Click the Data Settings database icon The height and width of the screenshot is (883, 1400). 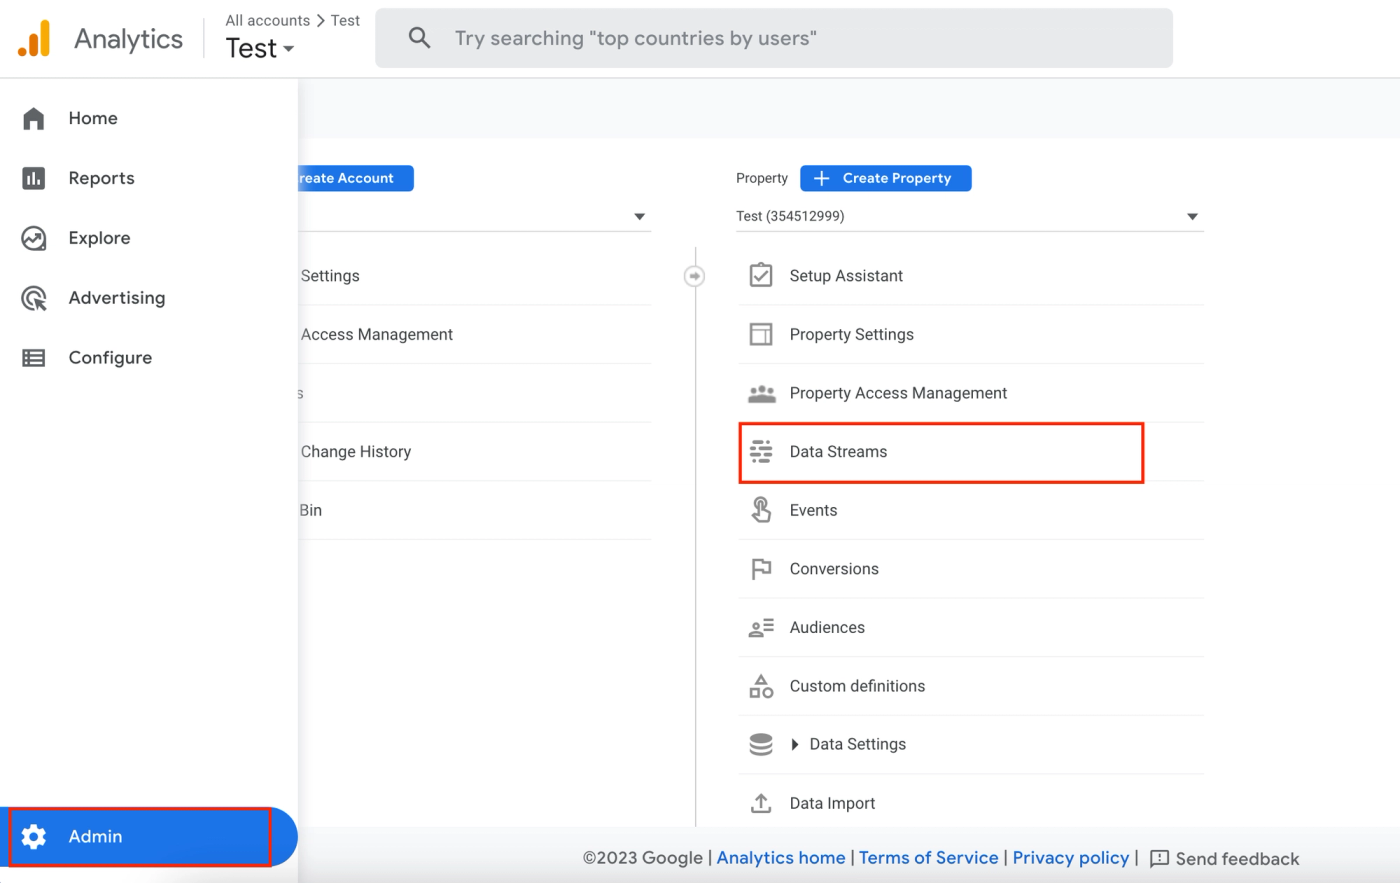click(x=761, y=744)
